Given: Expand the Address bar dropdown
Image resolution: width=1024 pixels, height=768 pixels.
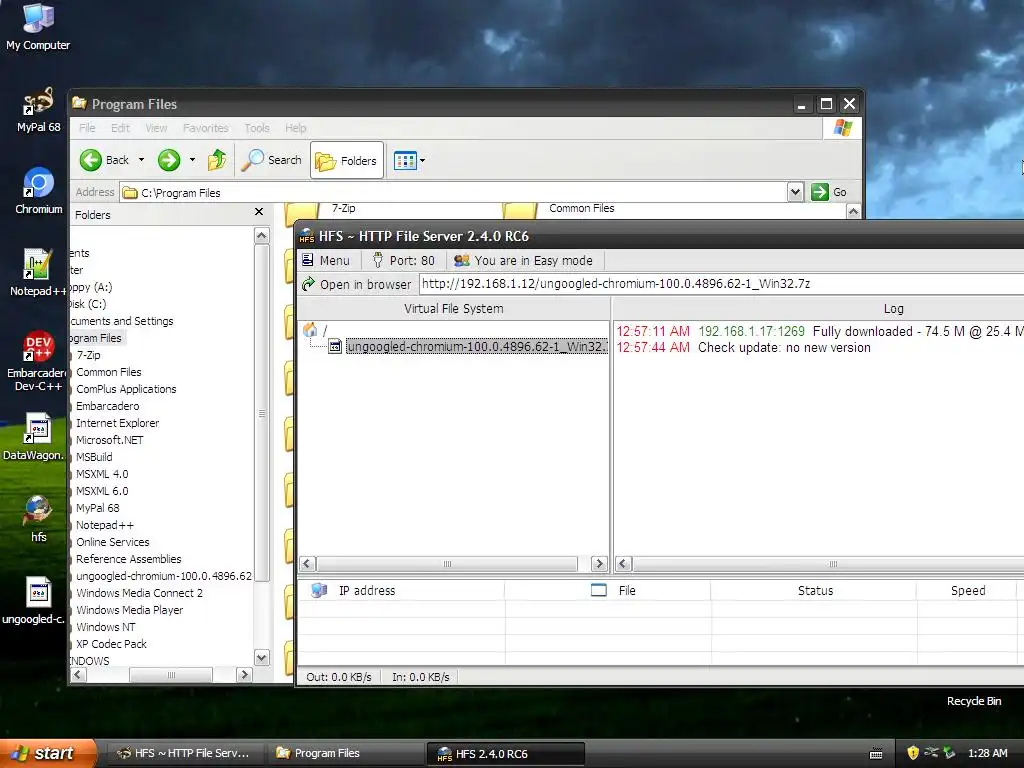Looking at the screenshot, I should 795,192.
